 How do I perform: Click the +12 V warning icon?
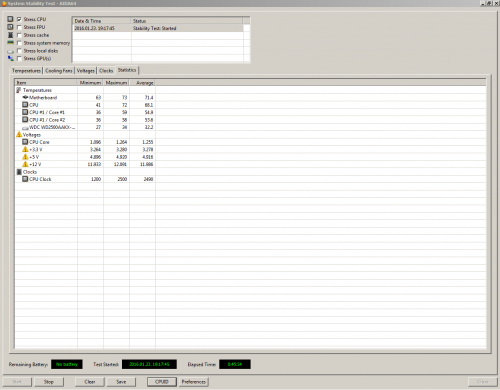tap(25, 164)
